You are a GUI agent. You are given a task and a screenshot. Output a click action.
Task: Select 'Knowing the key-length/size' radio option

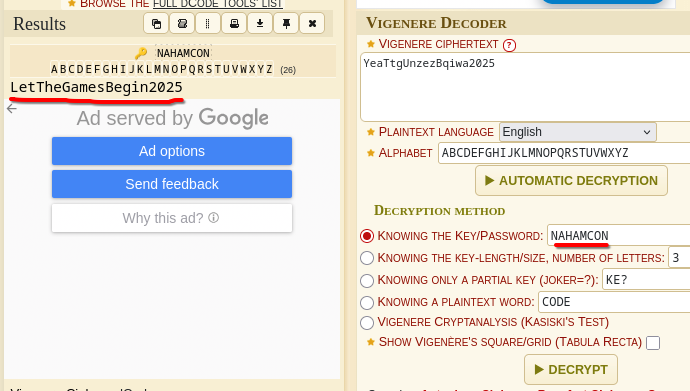(x=367, y=258)
